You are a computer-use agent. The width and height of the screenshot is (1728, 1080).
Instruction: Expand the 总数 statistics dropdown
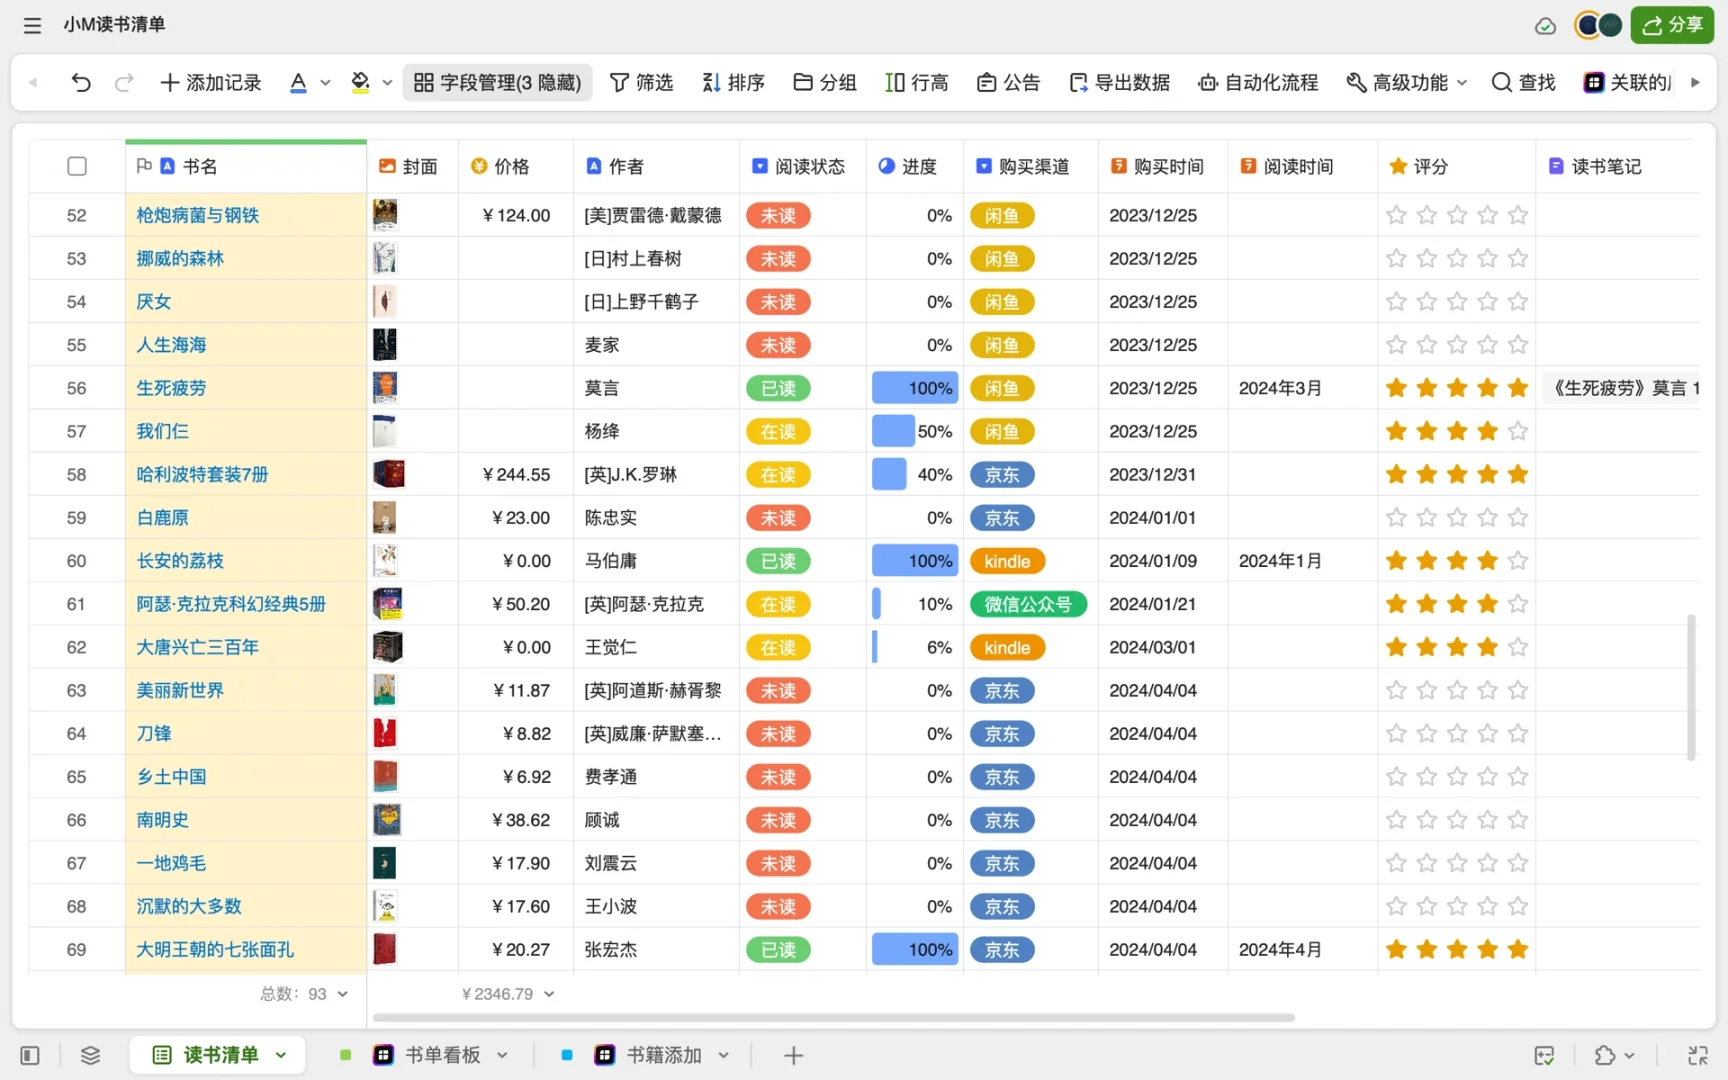tap(340, 993)
